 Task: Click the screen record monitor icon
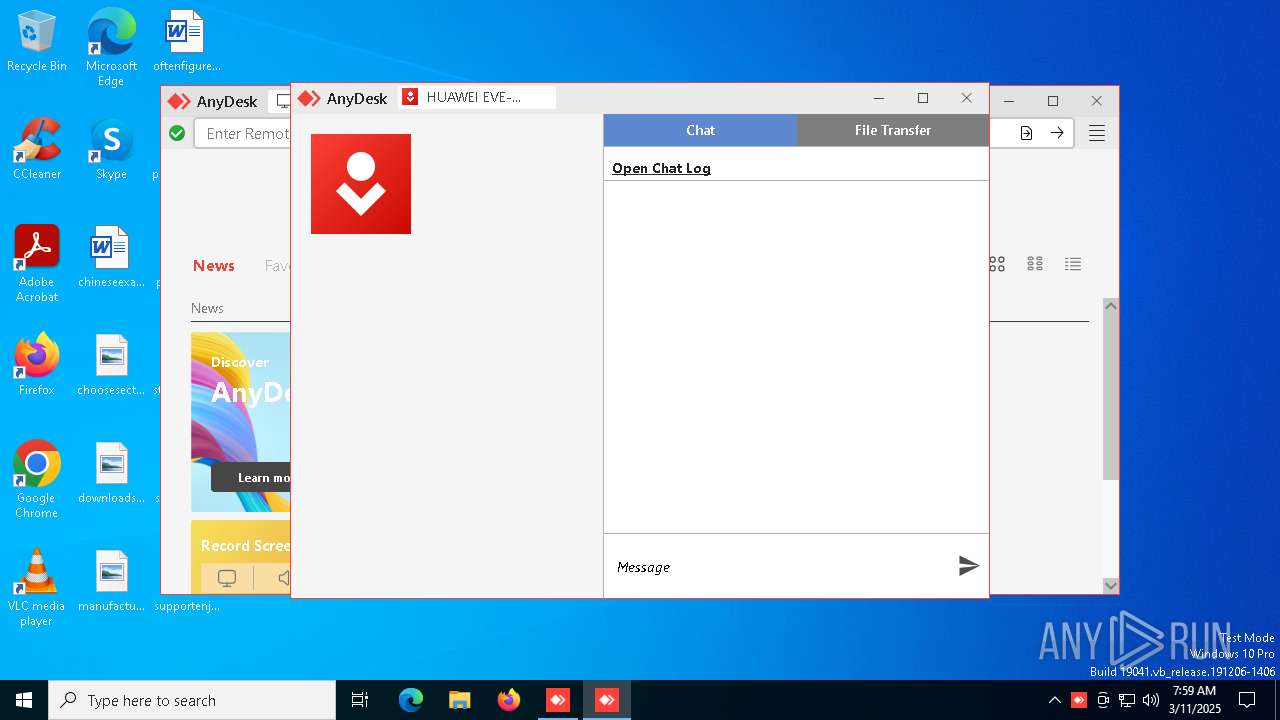(x=227, y=578)
